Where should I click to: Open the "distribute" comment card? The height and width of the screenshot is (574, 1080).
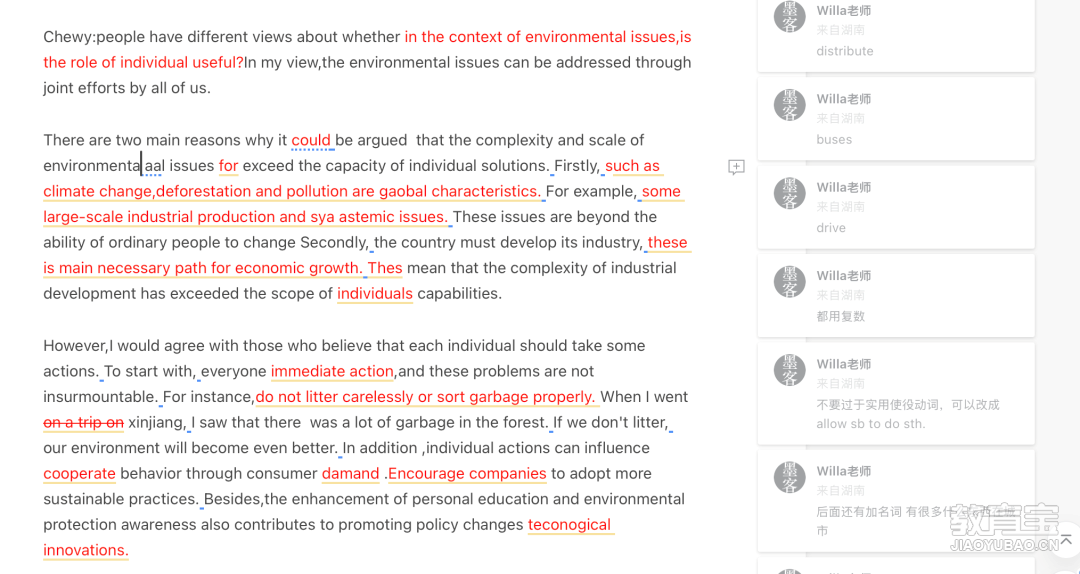[x=896, y=34]
